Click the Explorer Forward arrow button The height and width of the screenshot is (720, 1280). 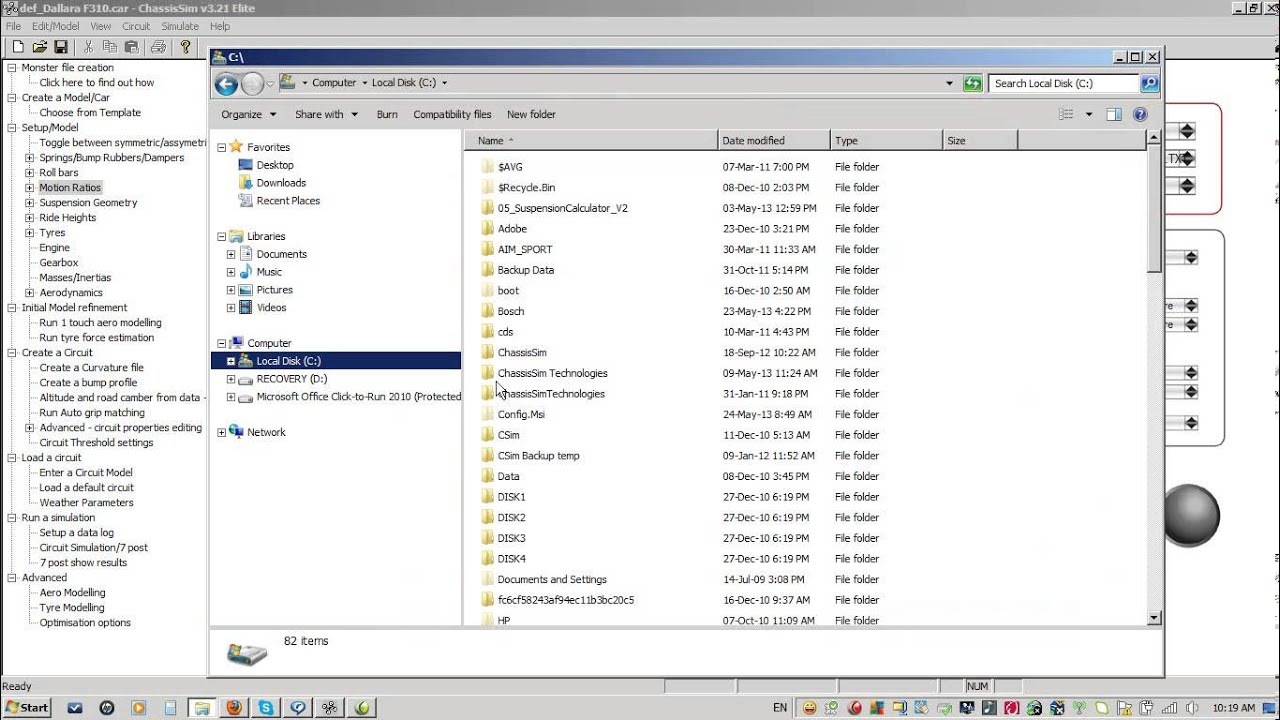(x=253, y=83)
